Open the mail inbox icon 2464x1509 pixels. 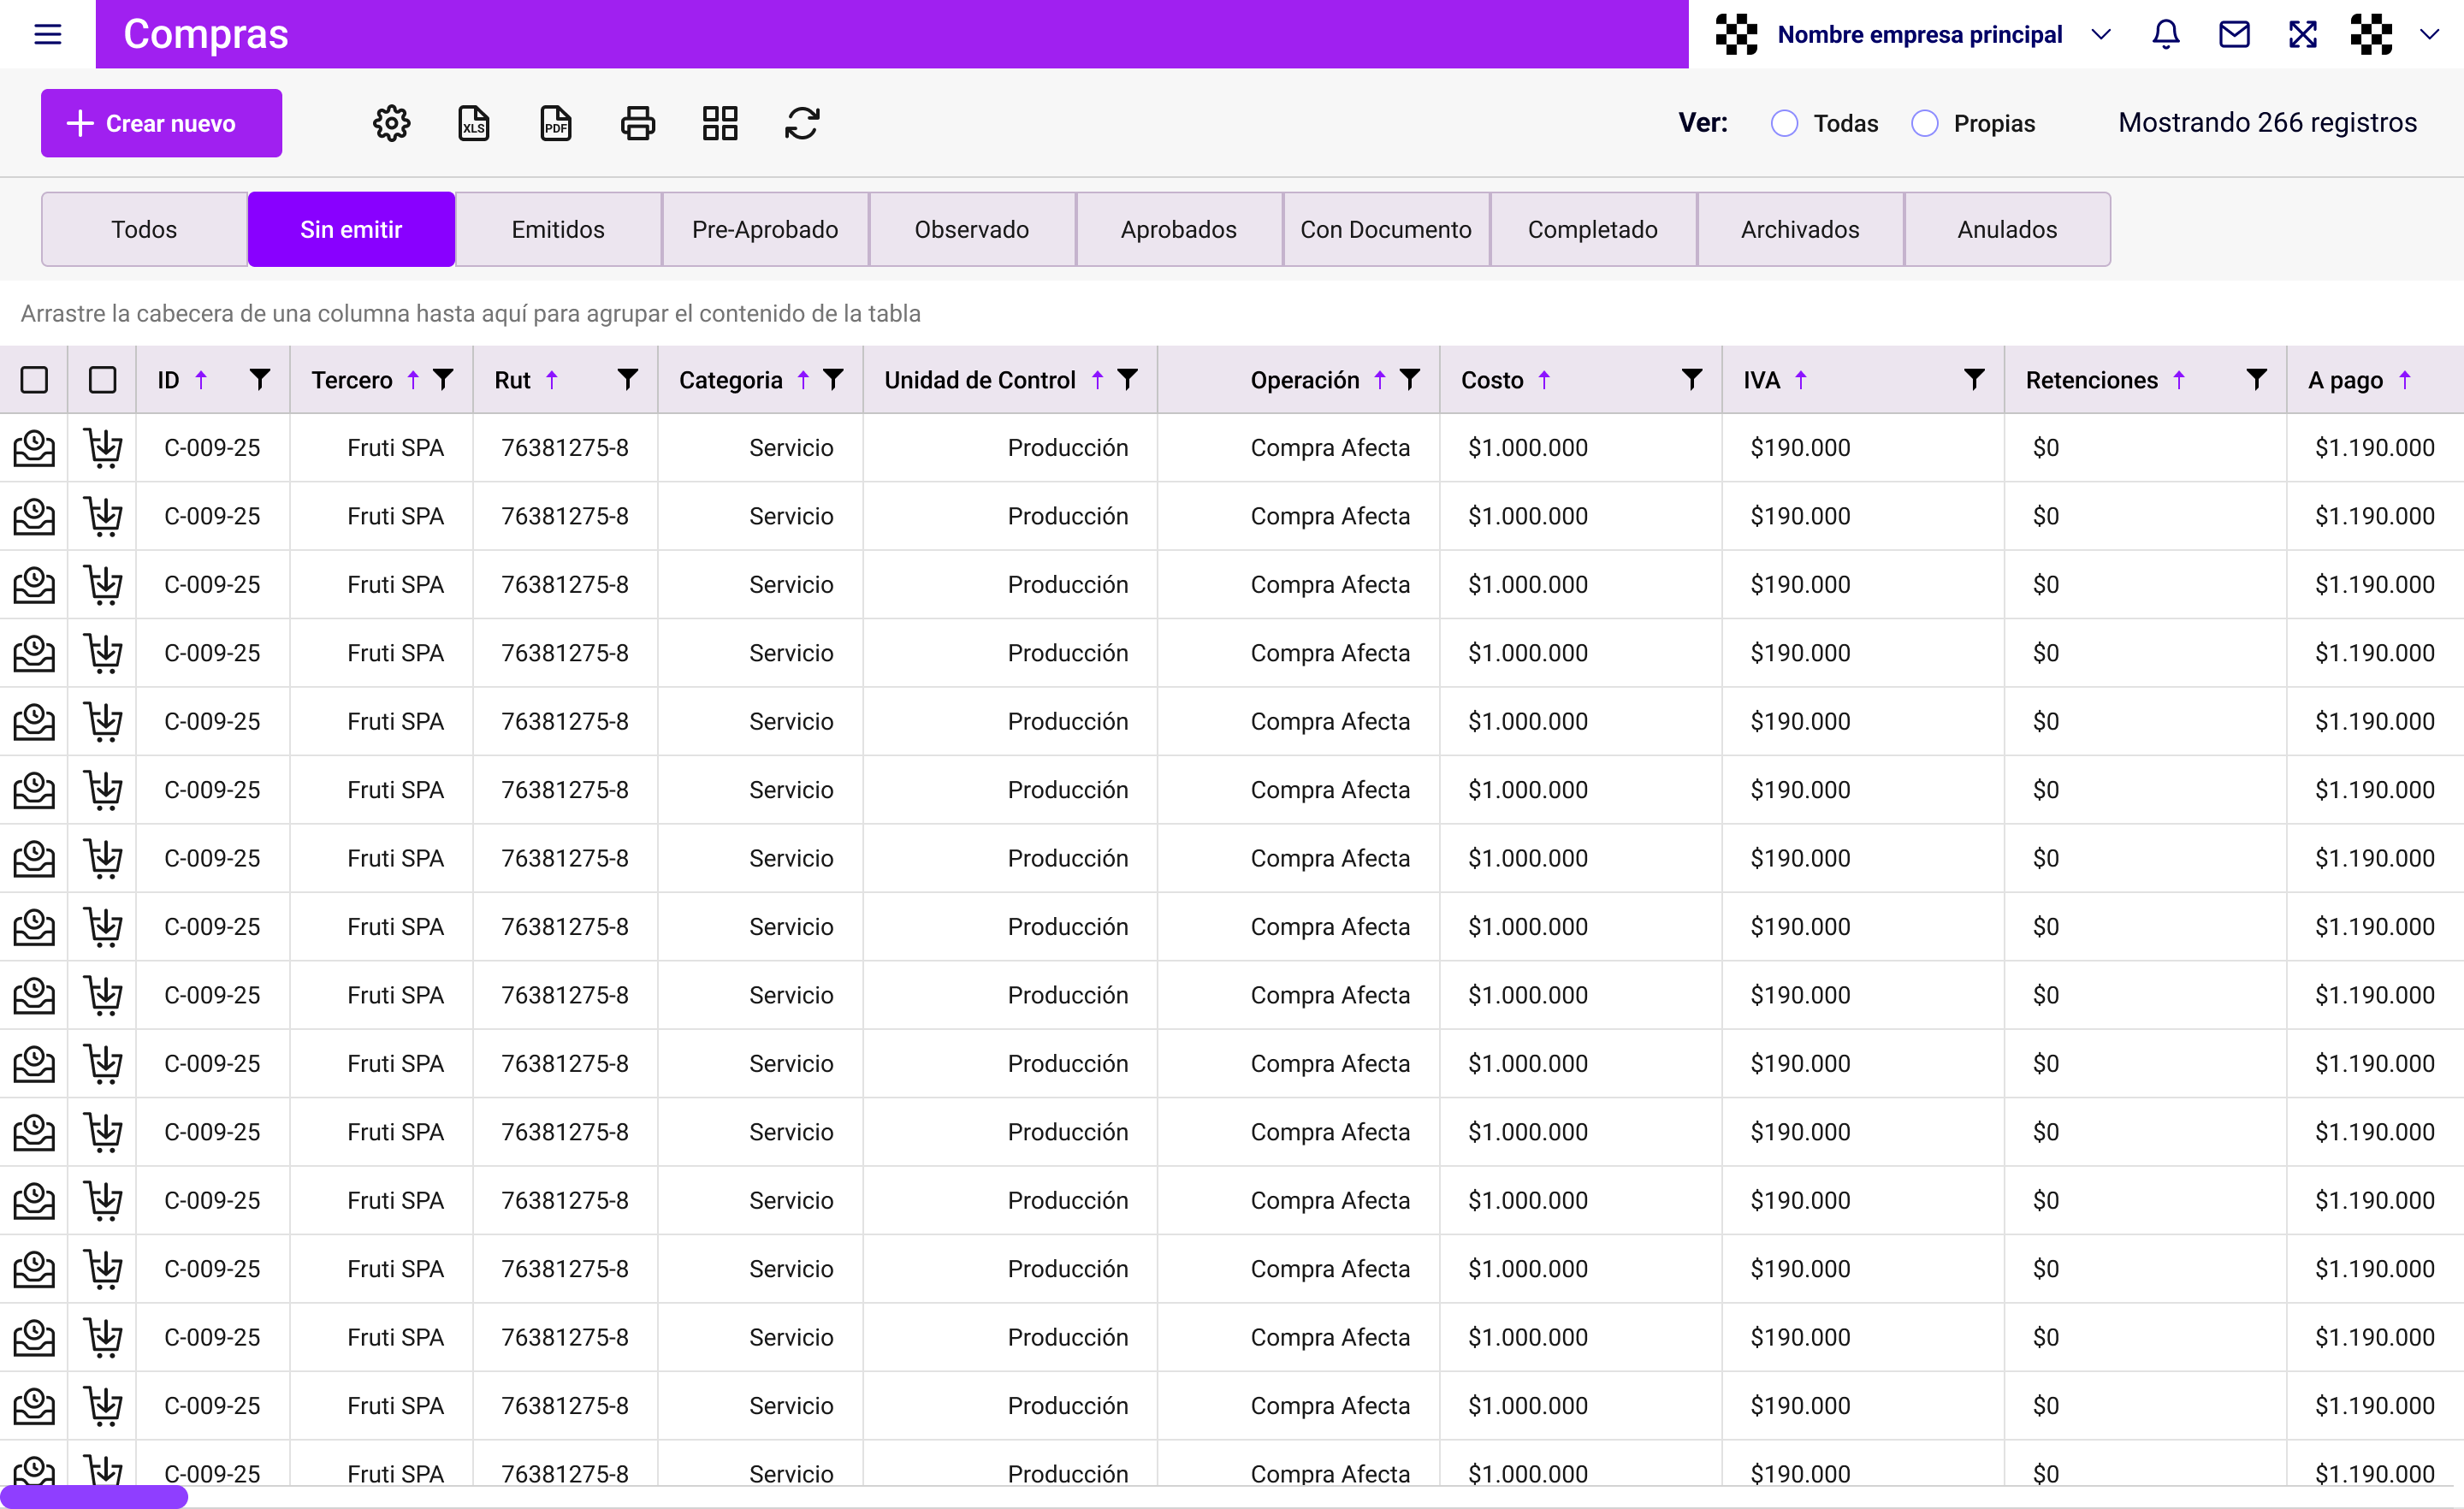click(2234, 35)
